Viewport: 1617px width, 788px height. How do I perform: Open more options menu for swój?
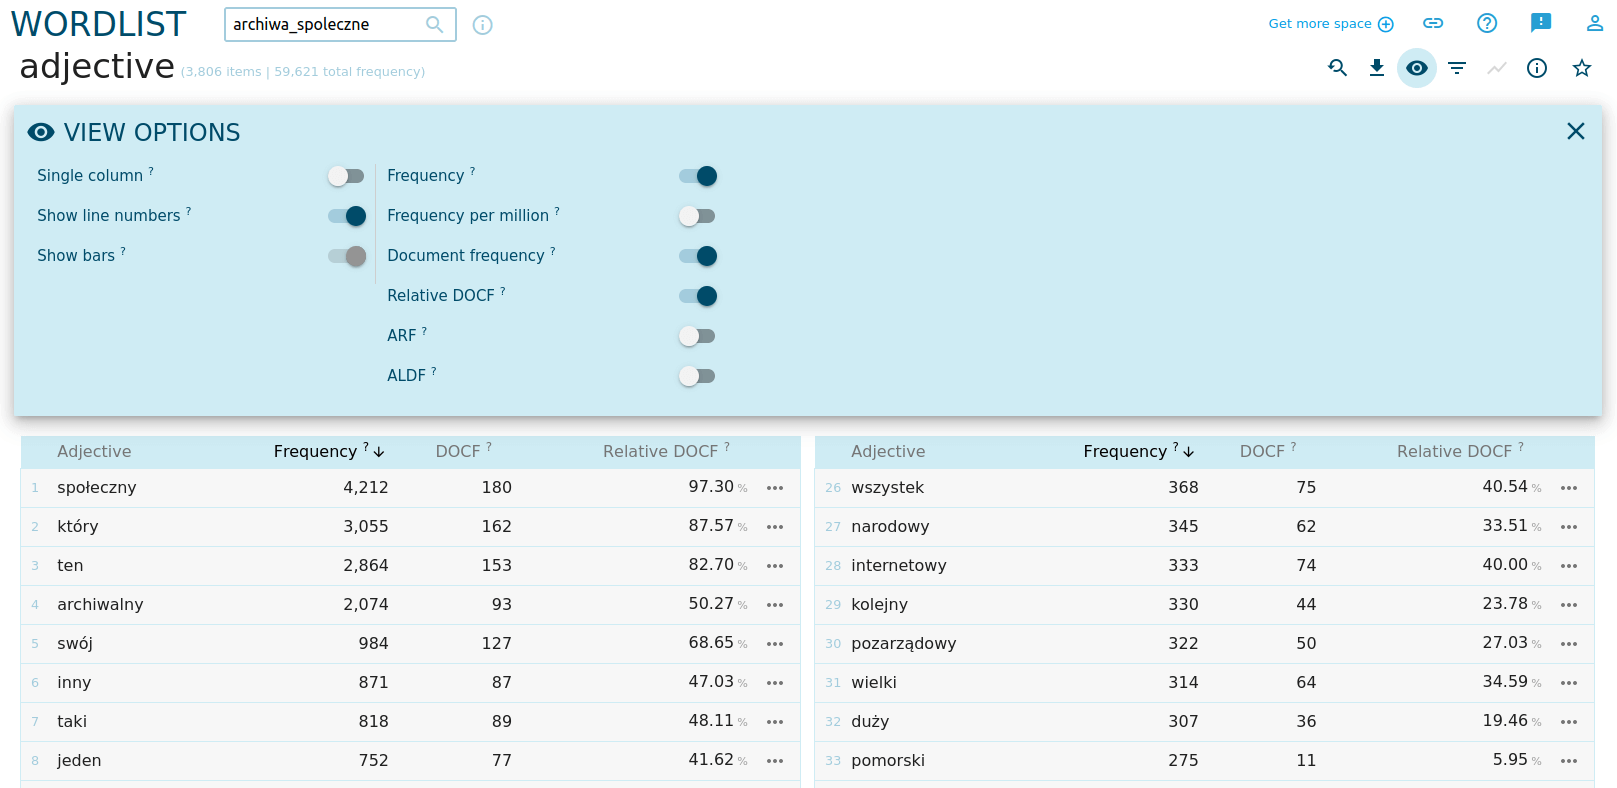775,644
